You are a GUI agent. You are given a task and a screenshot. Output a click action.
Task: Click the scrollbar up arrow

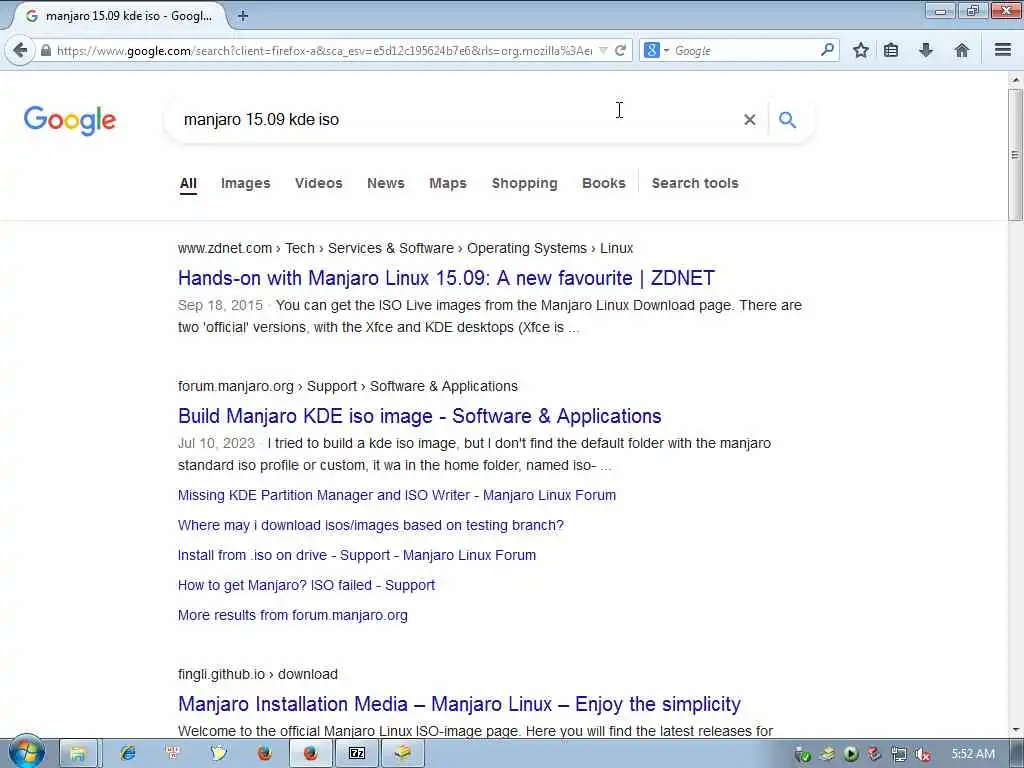click(1015, 80)
